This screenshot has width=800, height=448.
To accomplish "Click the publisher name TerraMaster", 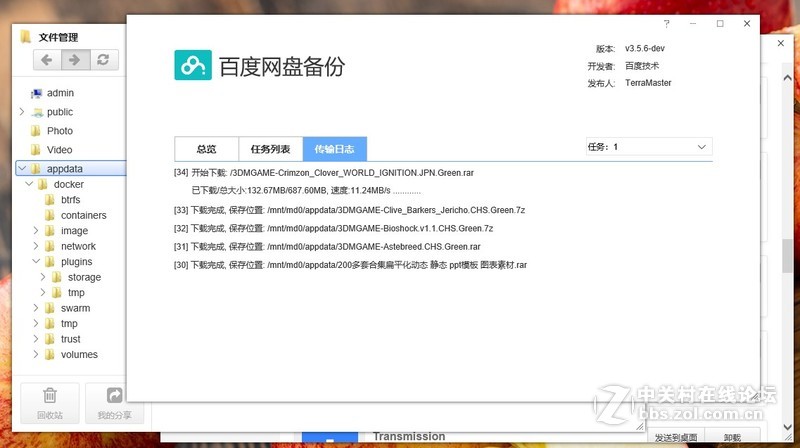I will [648, 83].
